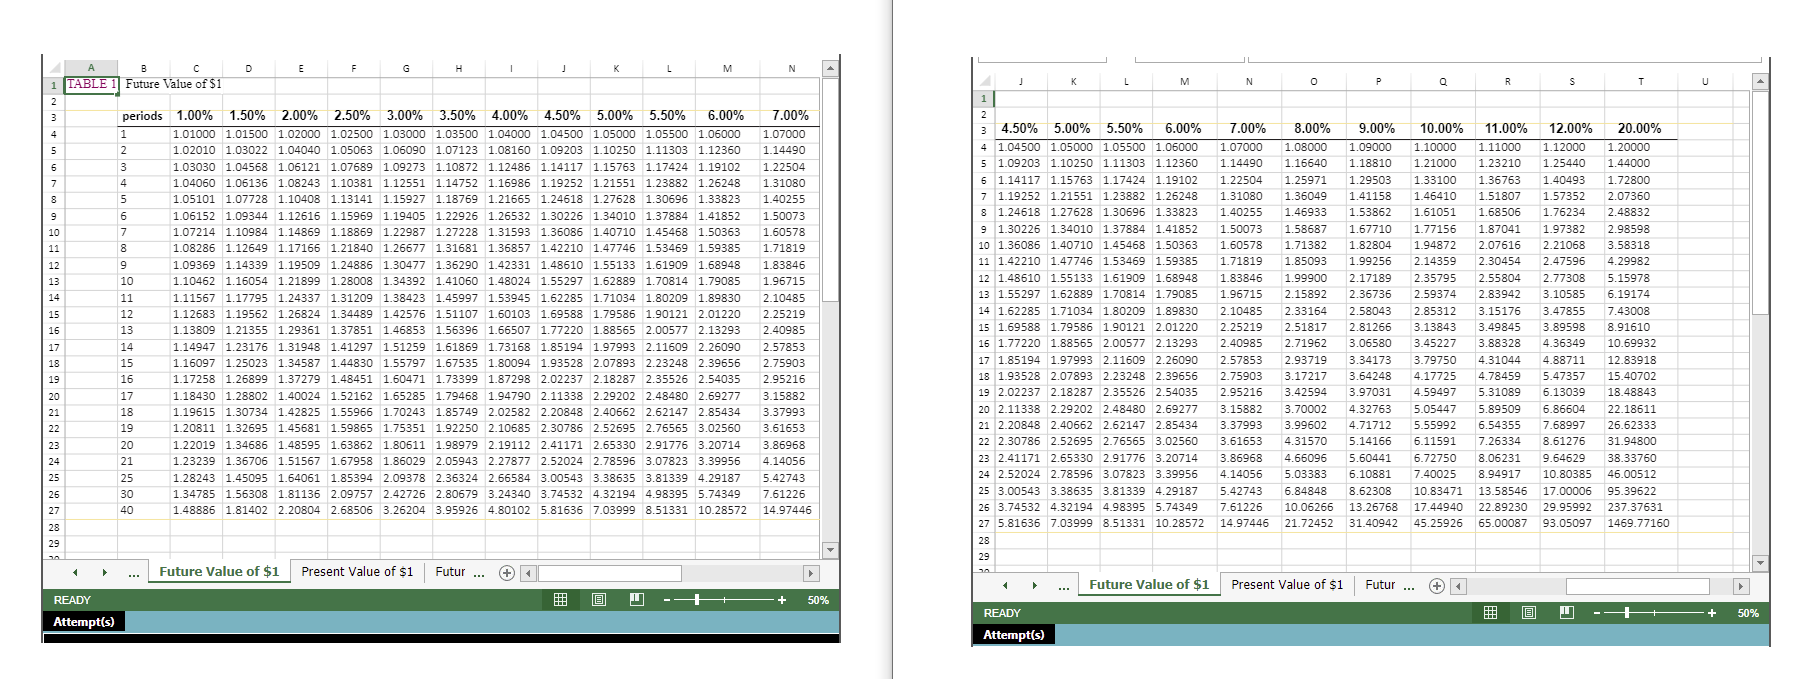
Task: Show hidden sheets before Future Value tab, right window
Action: tap(1064, 587)
